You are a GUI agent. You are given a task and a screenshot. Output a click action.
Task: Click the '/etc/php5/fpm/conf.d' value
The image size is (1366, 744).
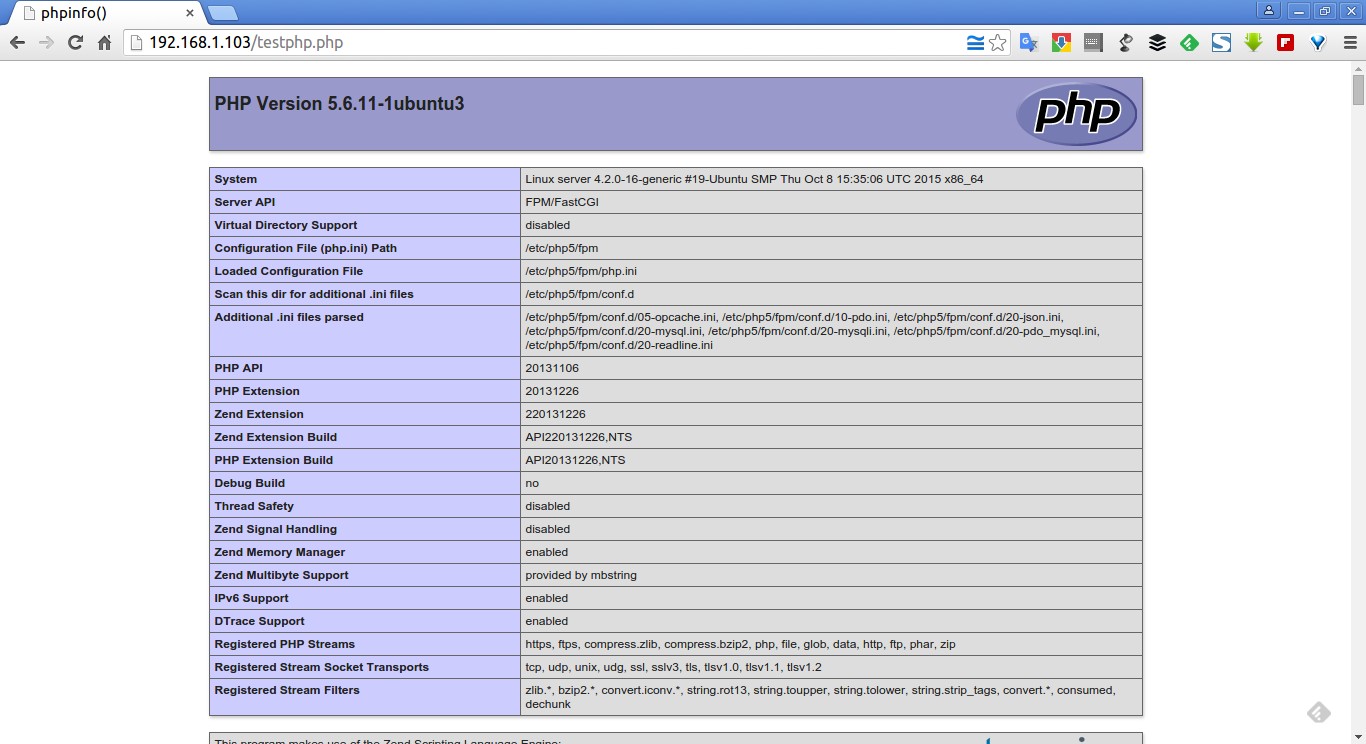pyautogui.click(x=579, y=294)
